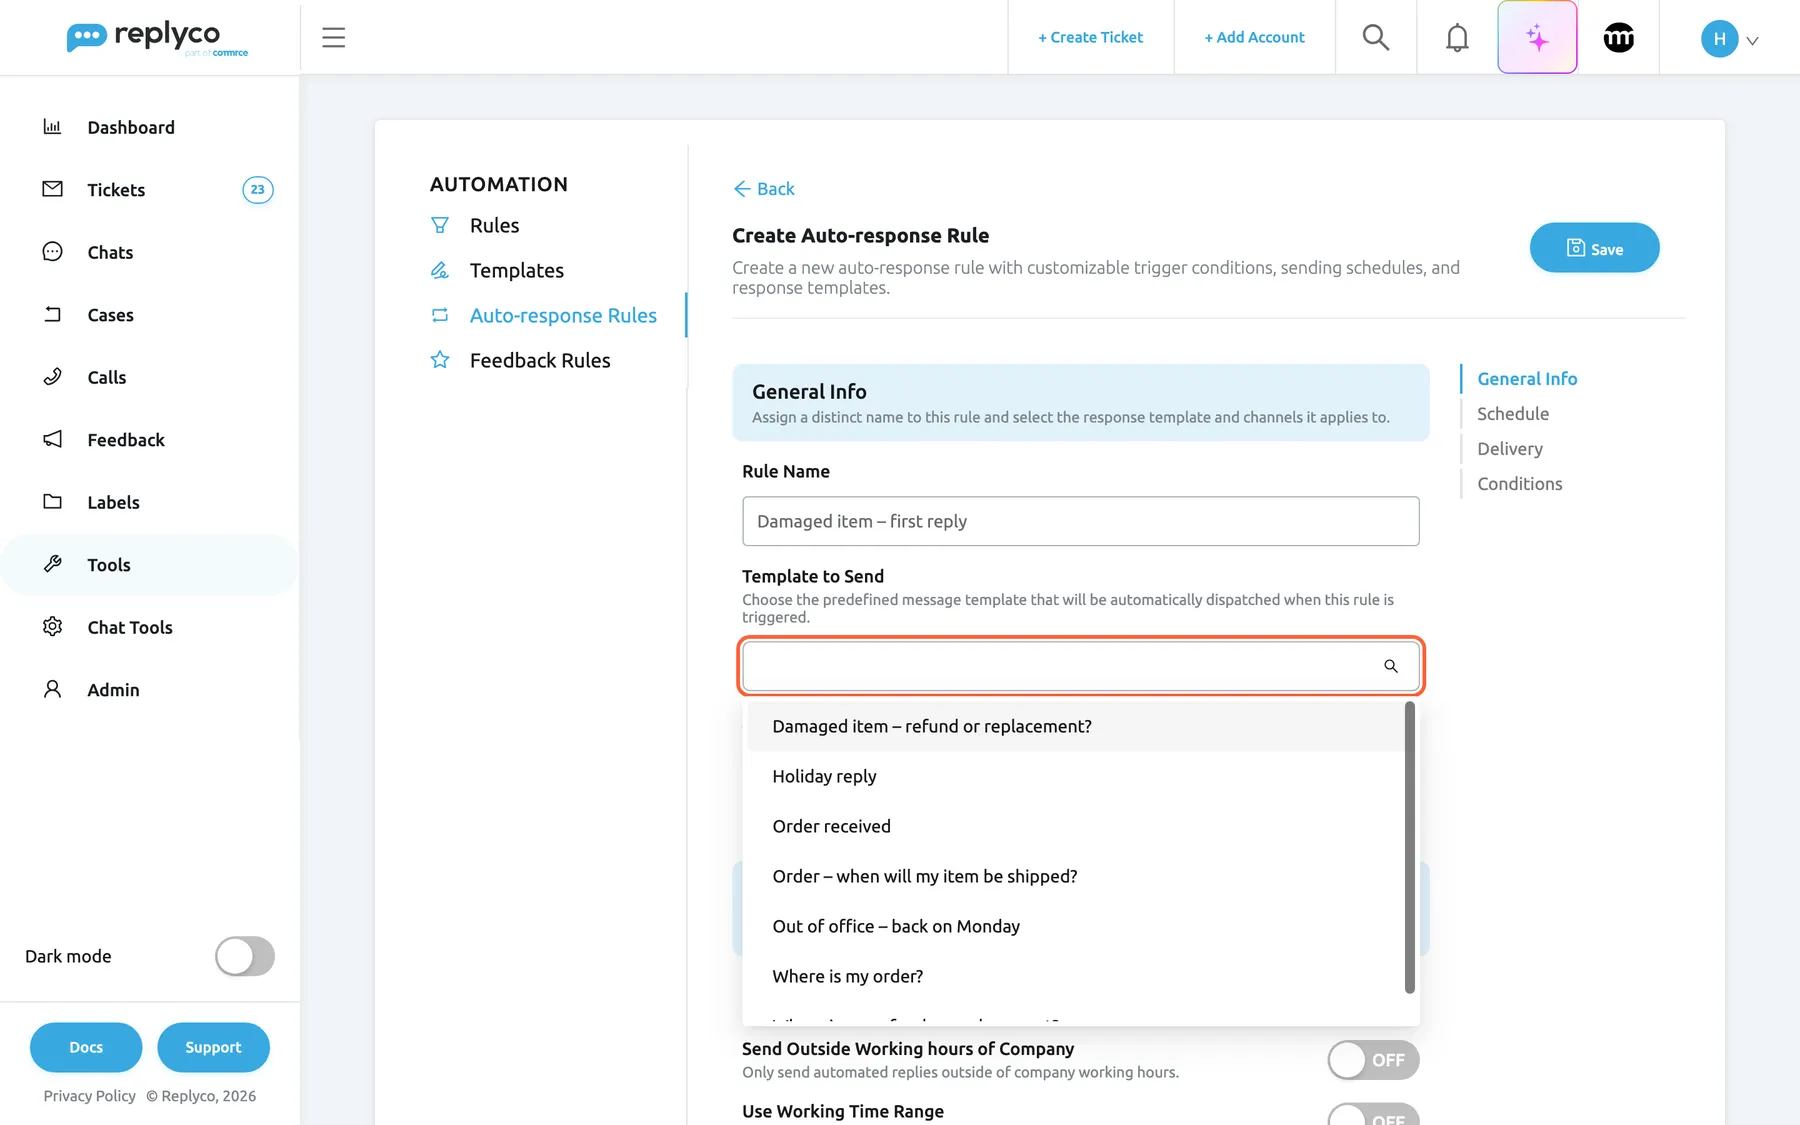The image size is (1800, 1125).
Task: Open the Privacy Policy link
Action: [89, 1096]
